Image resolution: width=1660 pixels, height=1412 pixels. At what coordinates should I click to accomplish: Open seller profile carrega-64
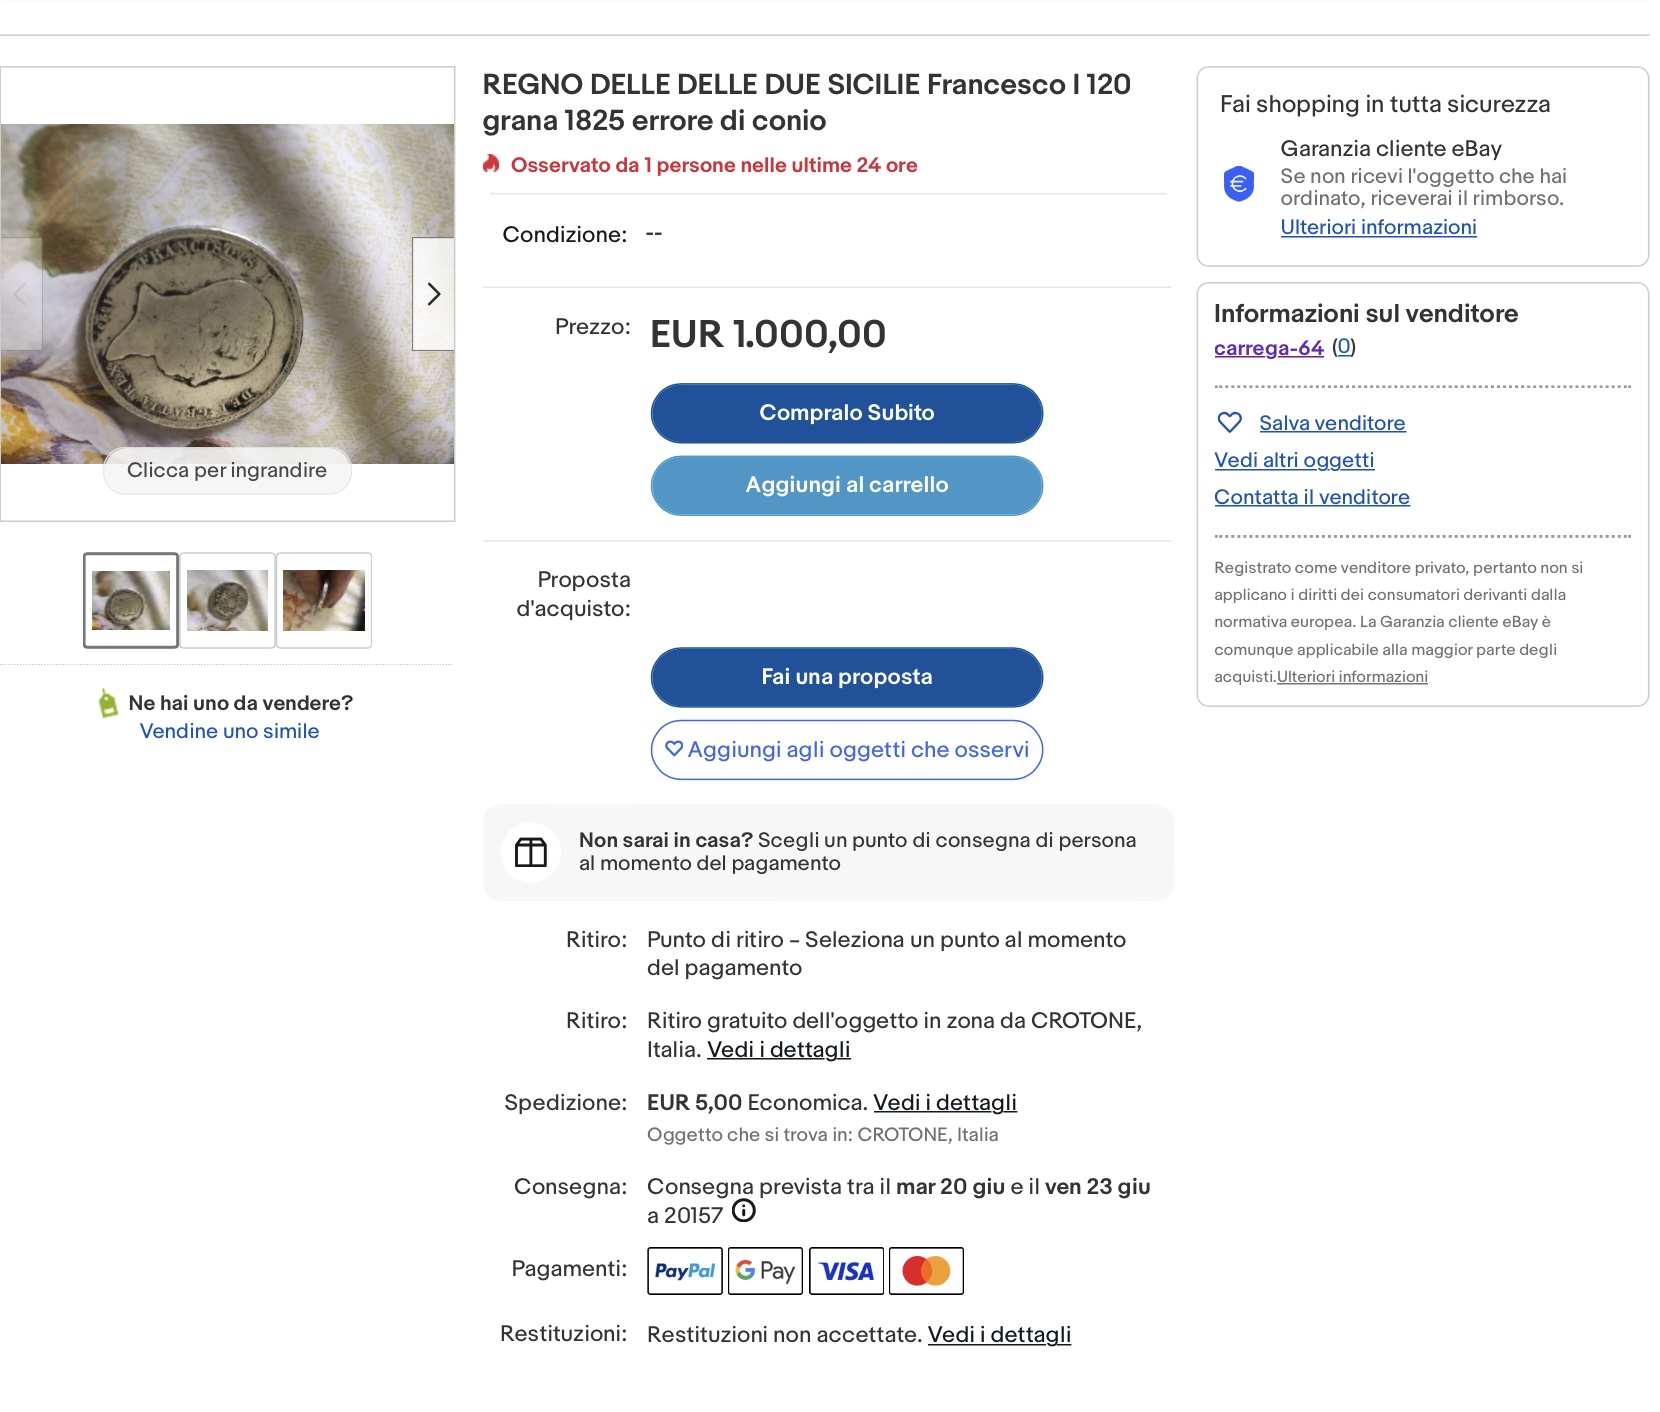coord(1268,348)
